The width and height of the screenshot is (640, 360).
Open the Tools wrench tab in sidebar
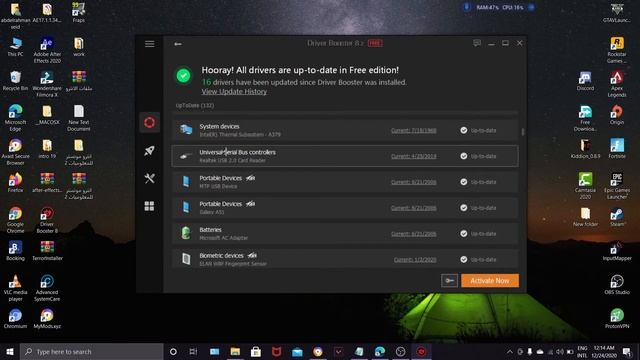[x=149, y=178]
